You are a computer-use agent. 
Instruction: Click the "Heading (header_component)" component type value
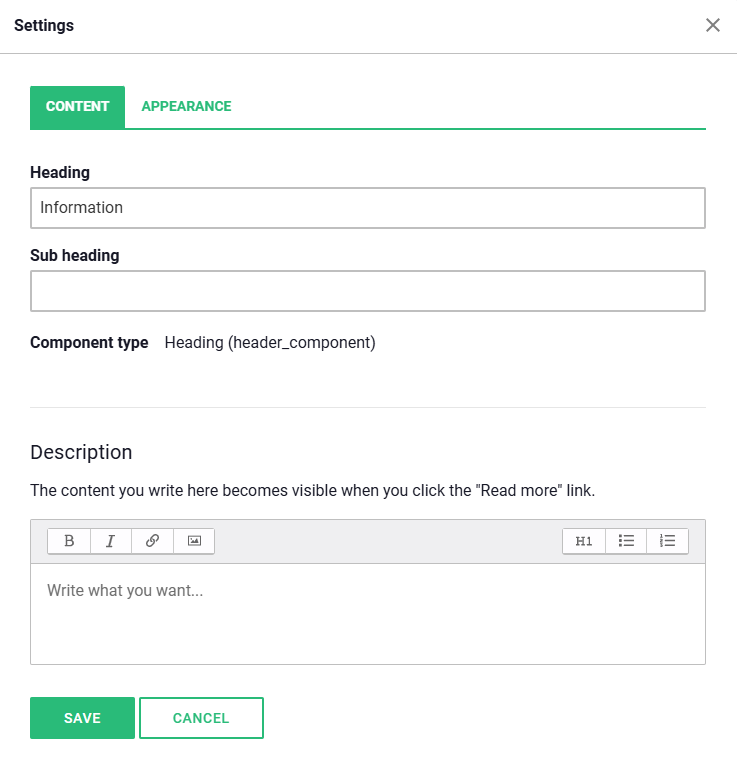[270, 342]
